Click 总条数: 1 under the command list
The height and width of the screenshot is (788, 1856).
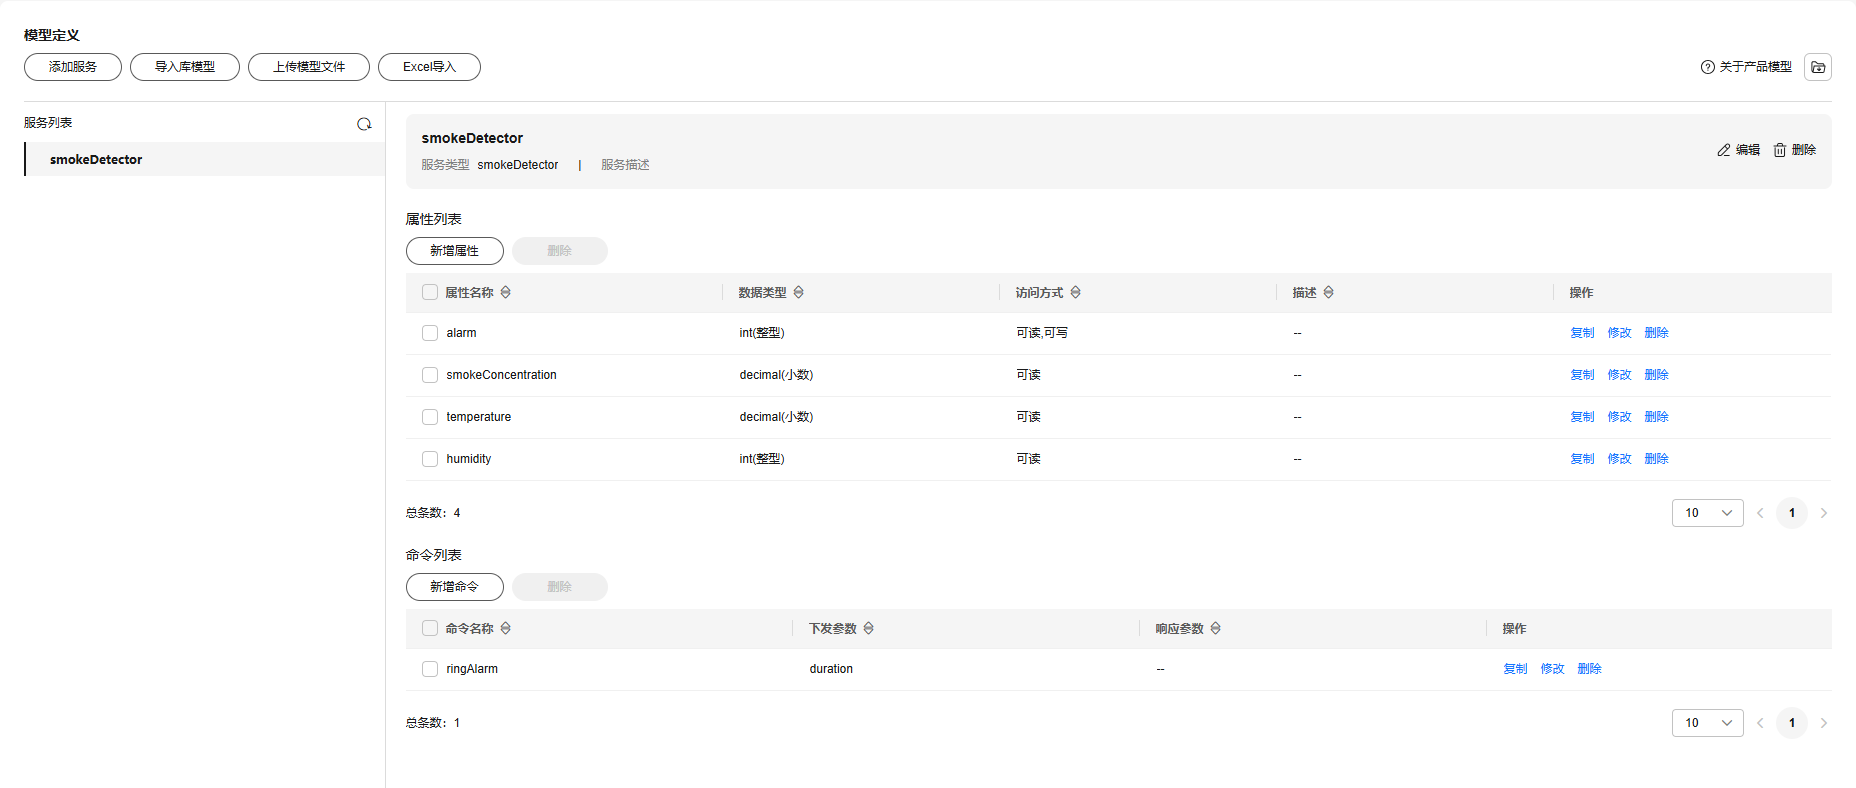[x=433, y=723]
